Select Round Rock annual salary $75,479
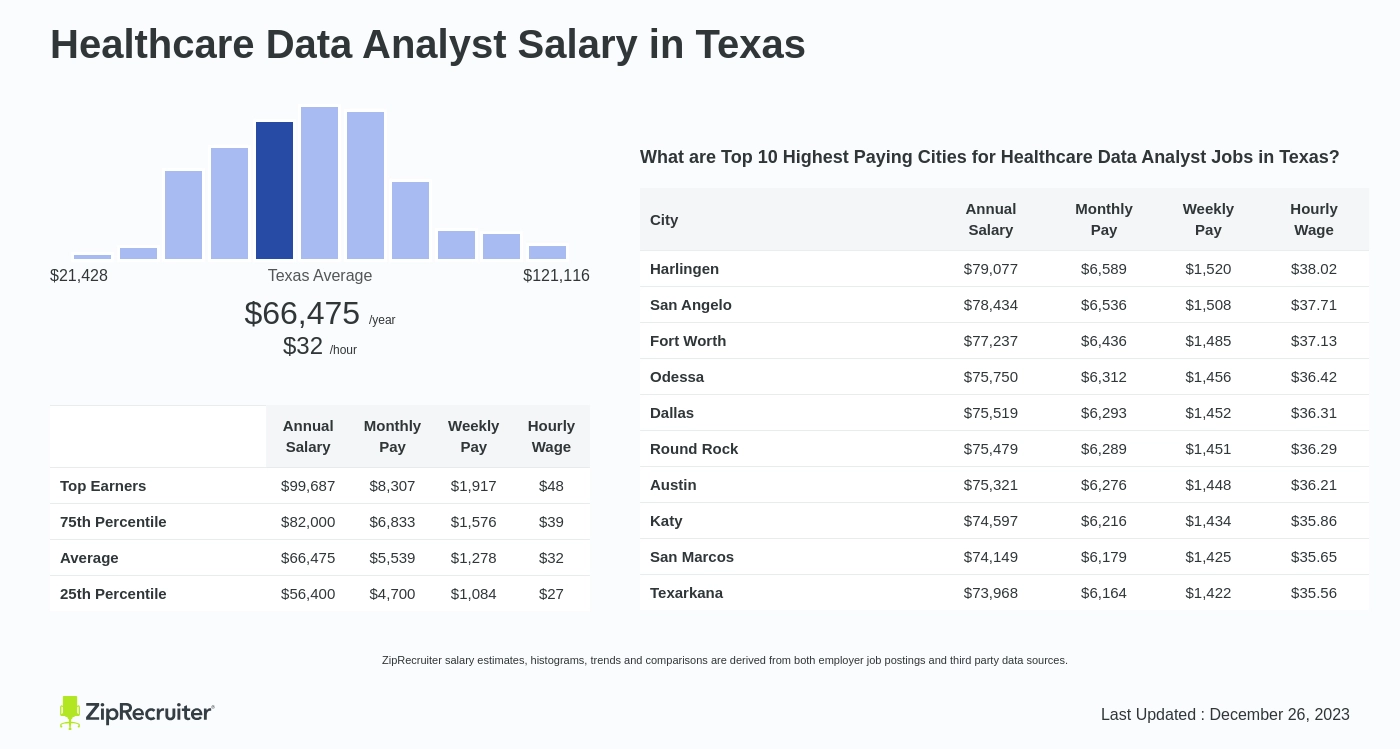1400x749 pixels. coord(991,448)
